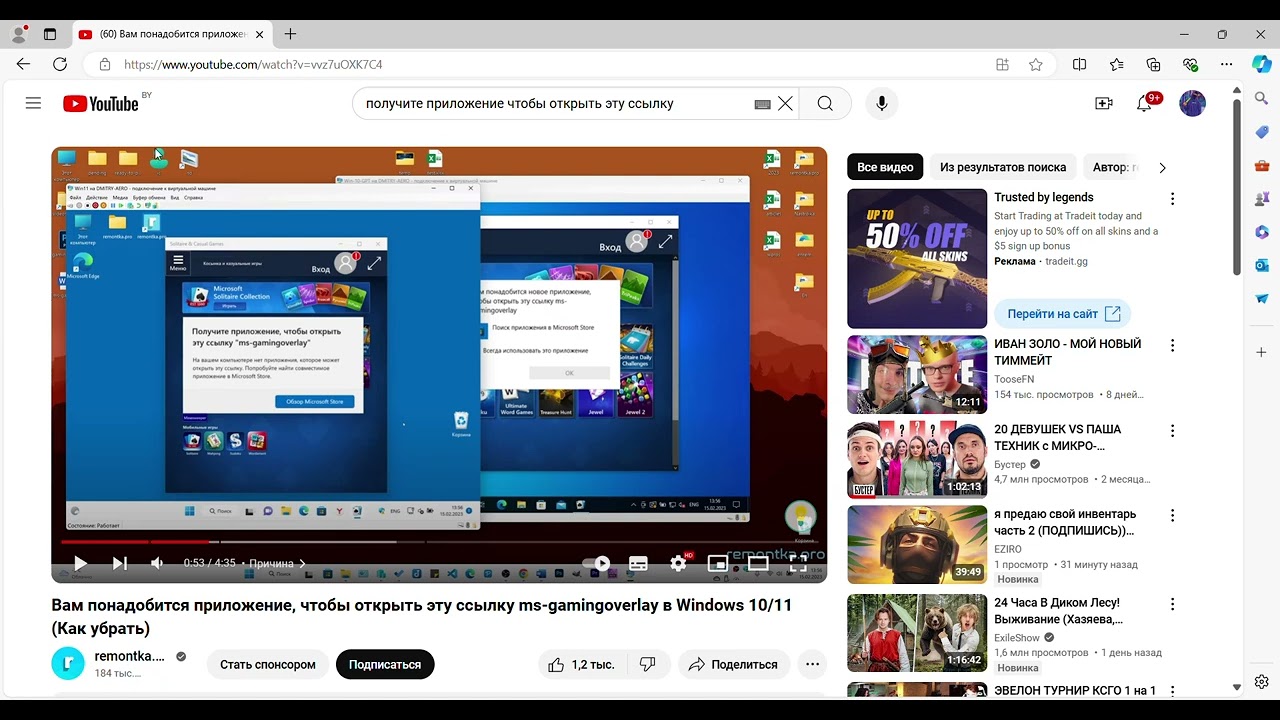Select the 'Автор' chip
This screenshot has height=720, width=1280.
(x=1112, y=167)
